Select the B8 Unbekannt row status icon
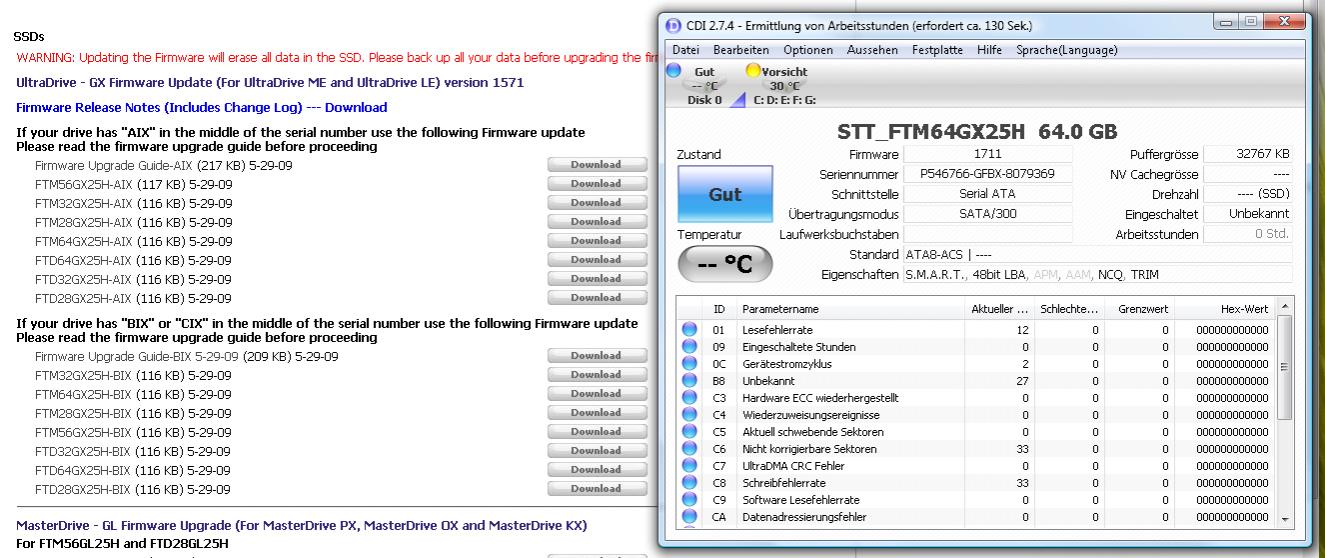Screen dimensions: 1325x558 pyautogui.click(x=689, y=380)
